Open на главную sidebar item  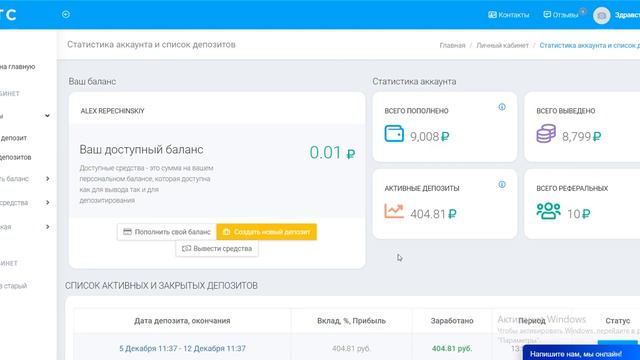tap(17, 67)
